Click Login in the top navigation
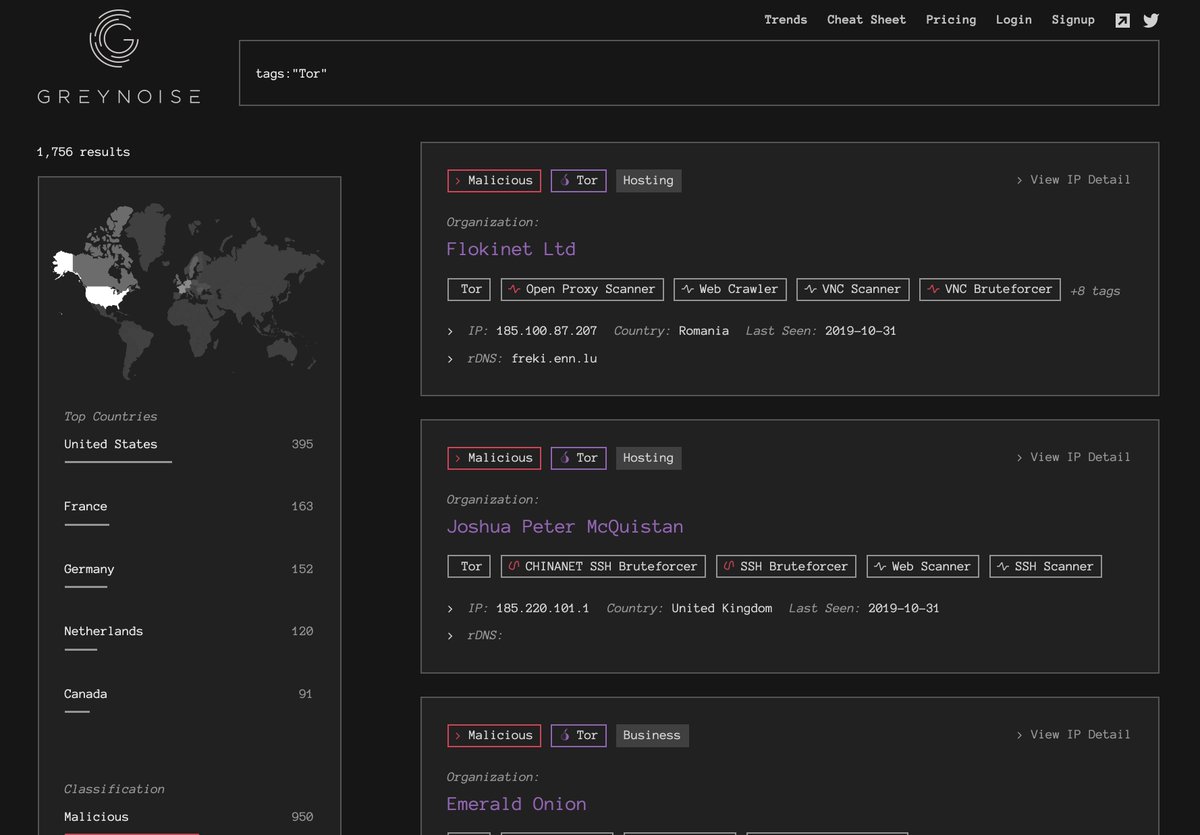The height and width of the screenshot is (835, 1200). point(1014,20)
